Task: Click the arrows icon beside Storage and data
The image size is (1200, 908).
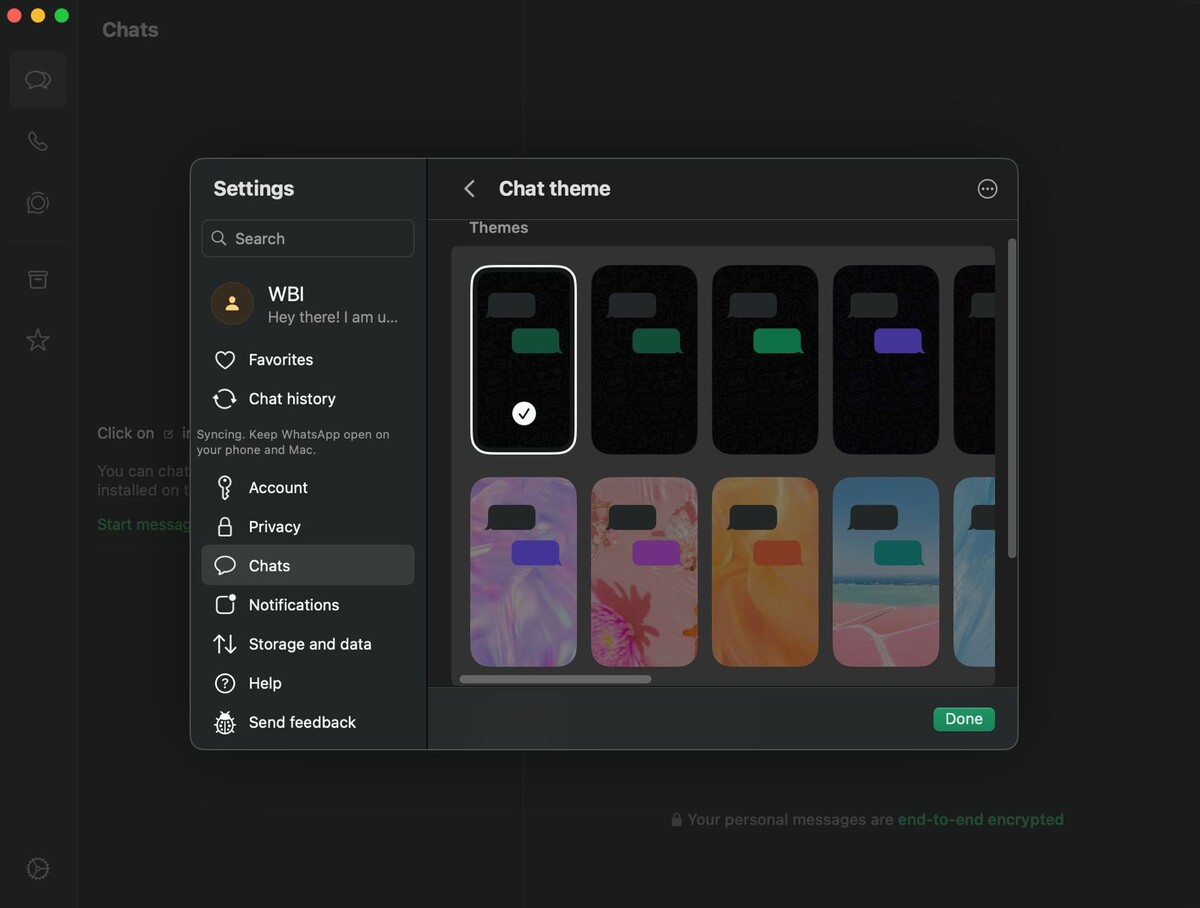Action: 225,644
